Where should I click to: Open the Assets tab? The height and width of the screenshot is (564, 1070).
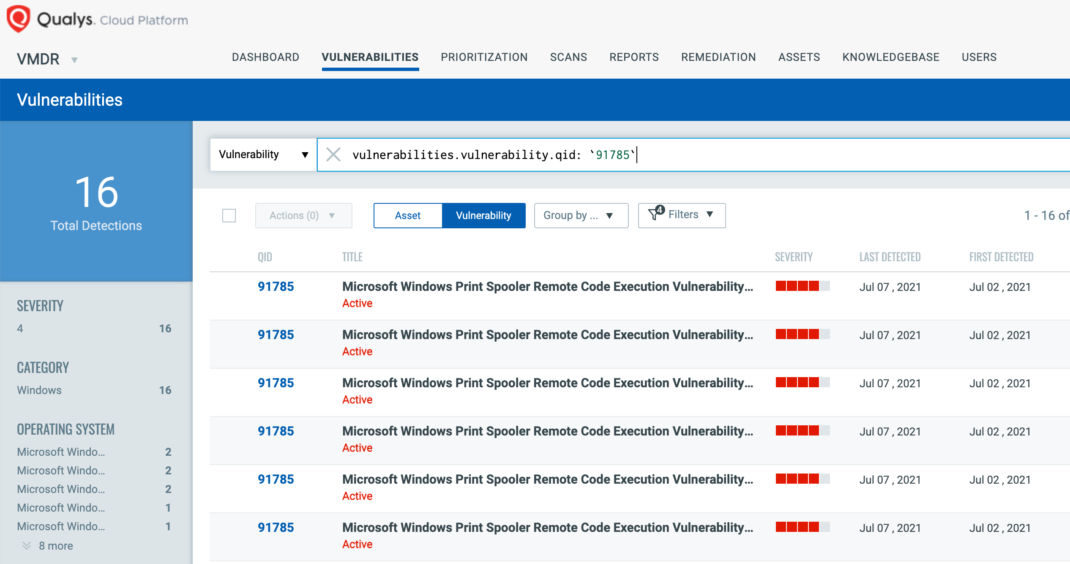click(799, 57)
